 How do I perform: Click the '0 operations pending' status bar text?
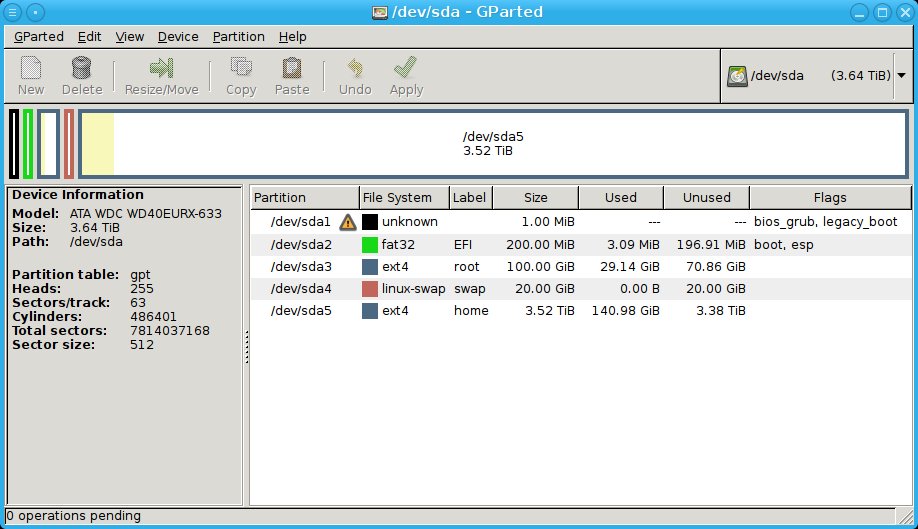pos(74,516)
